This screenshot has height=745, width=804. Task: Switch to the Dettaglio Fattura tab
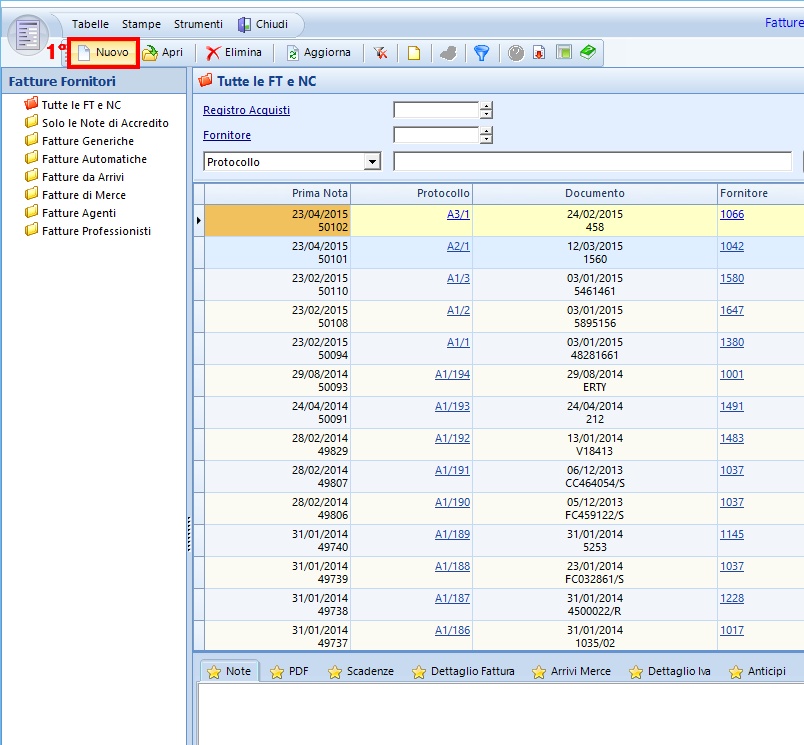pos(462,672)
